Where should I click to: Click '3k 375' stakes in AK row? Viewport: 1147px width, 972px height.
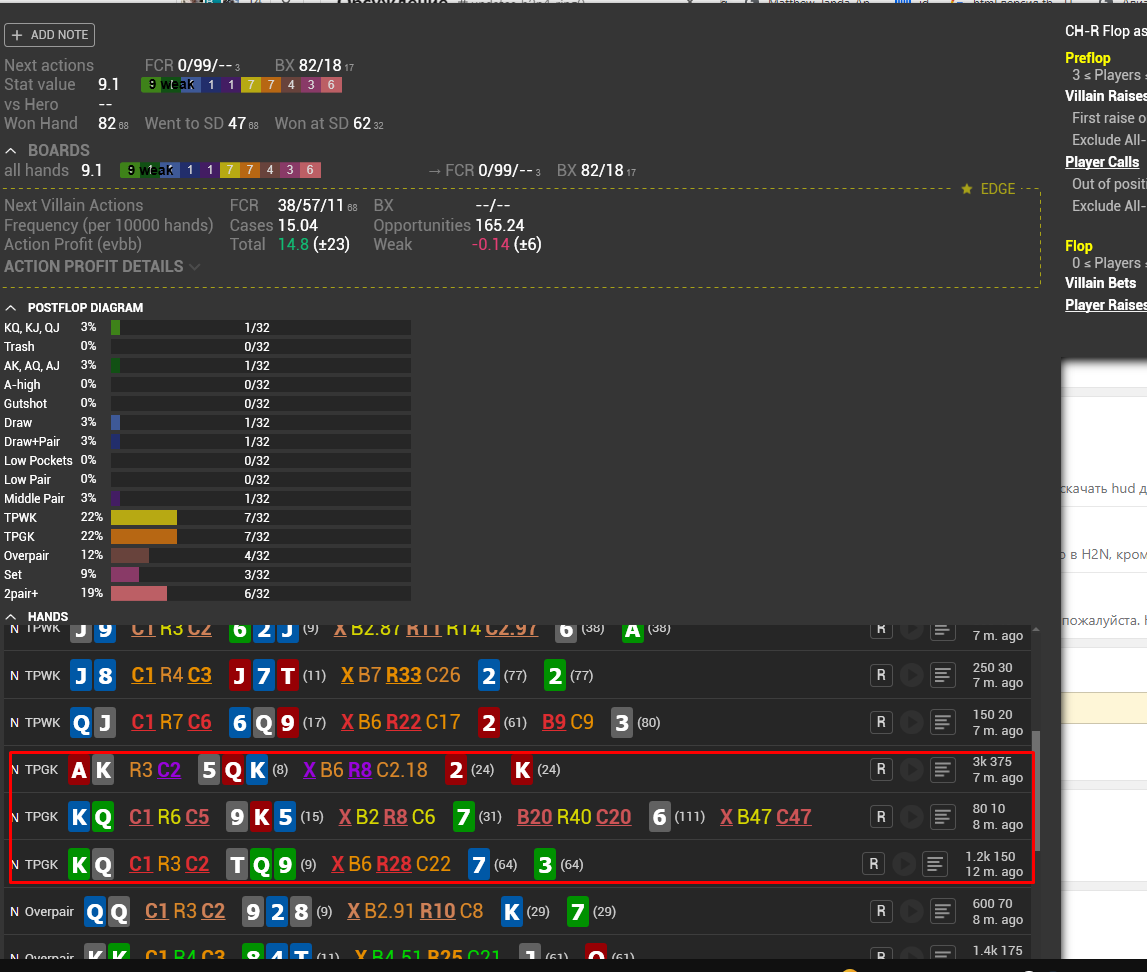[992, 761]
